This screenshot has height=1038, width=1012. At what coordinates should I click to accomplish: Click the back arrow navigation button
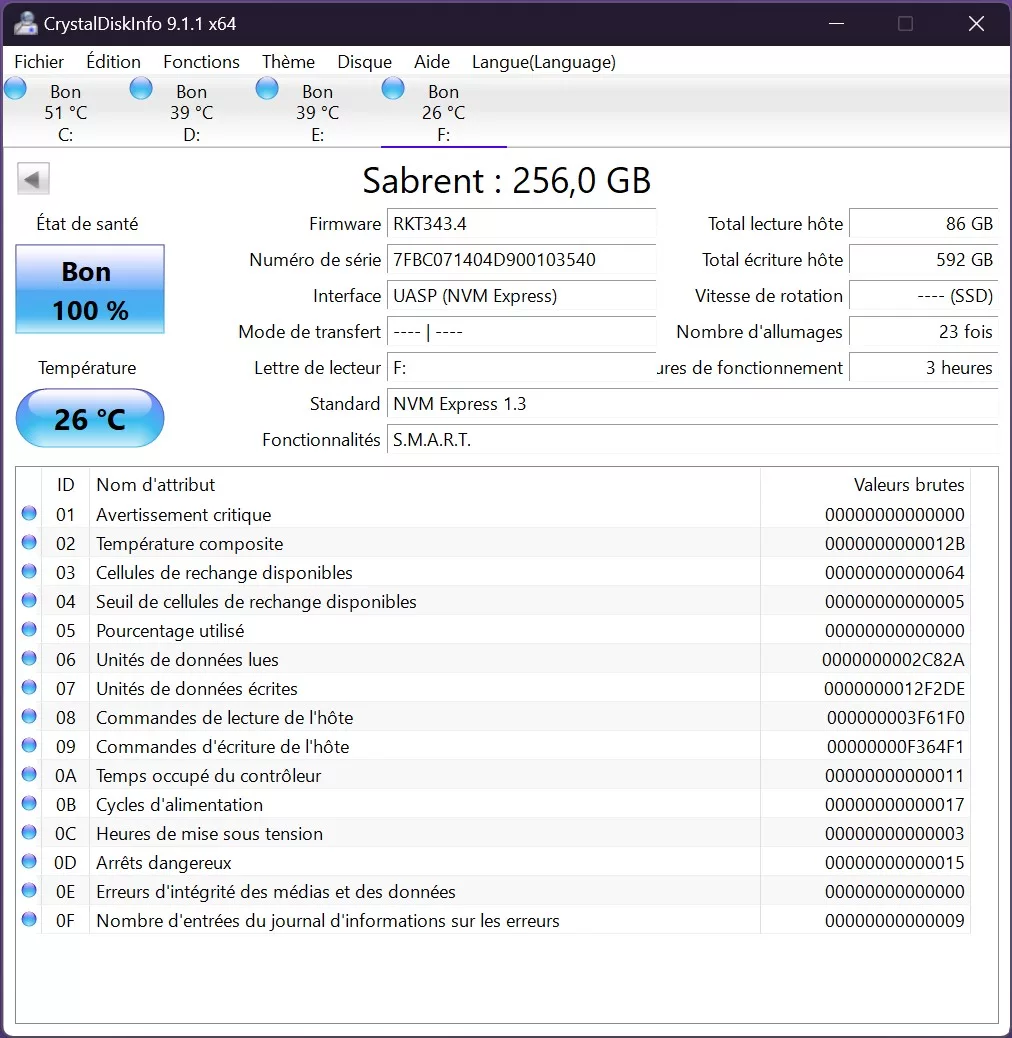tap(33, 177)
